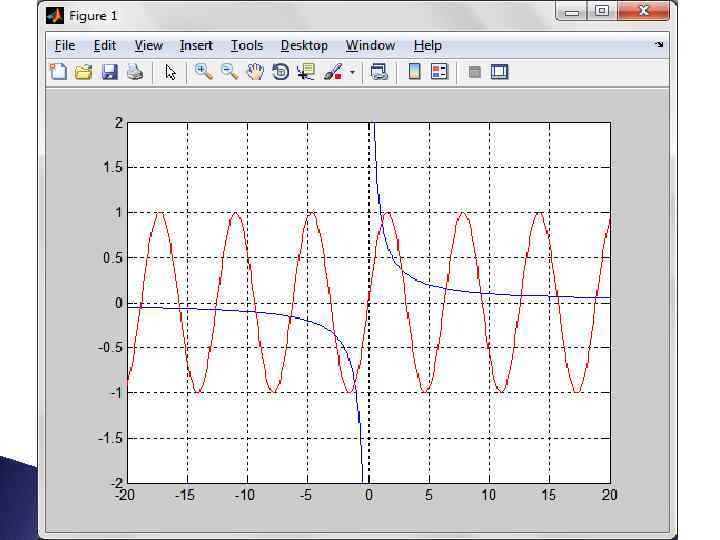Click the y-axis tick label 1.5

(x=113, y=167)
